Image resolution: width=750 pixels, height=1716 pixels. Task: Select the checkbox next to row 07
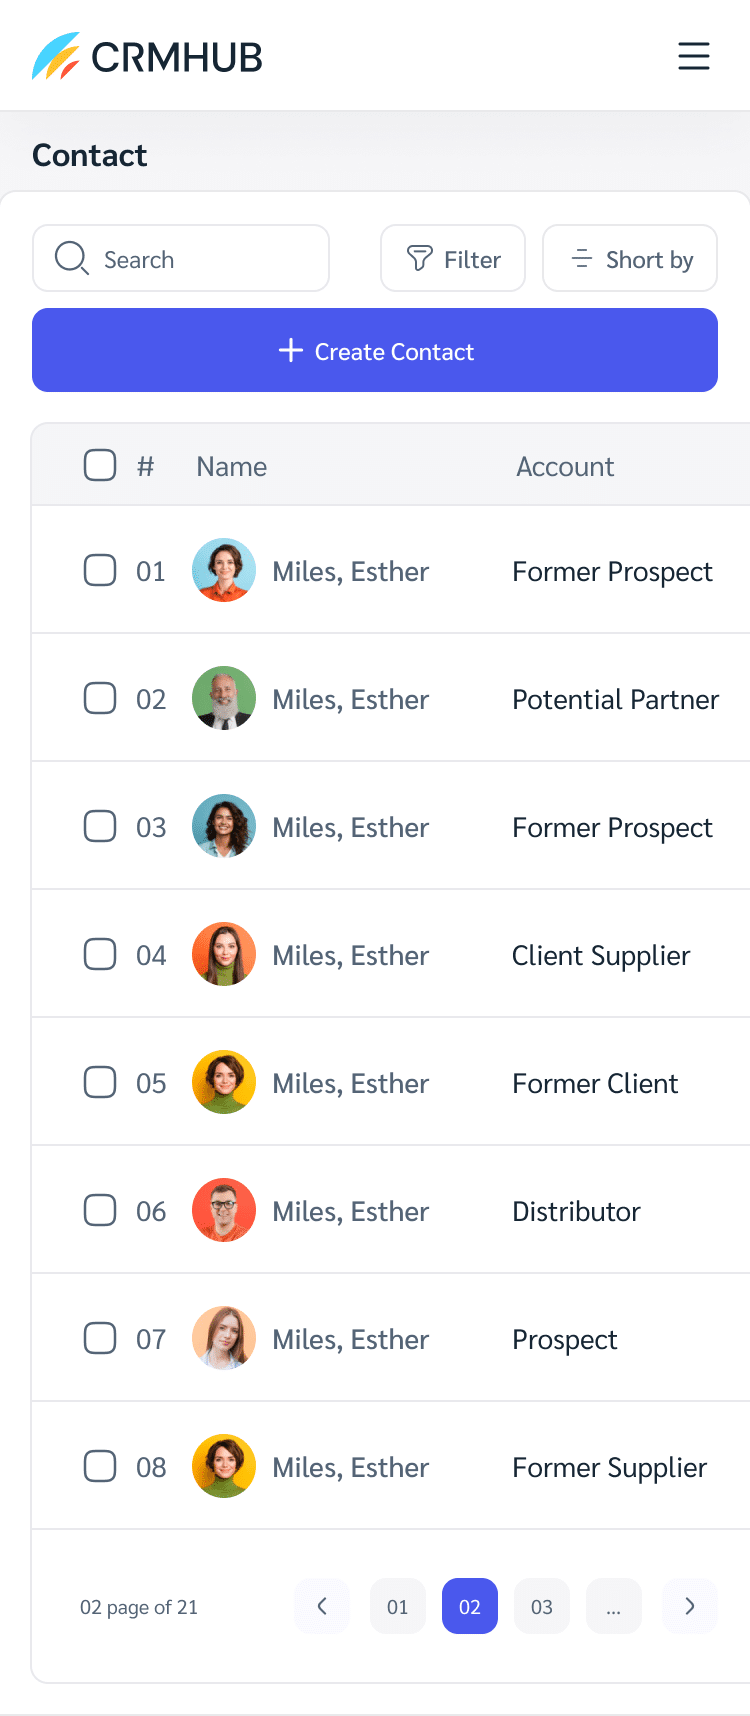pos(100,1338)
